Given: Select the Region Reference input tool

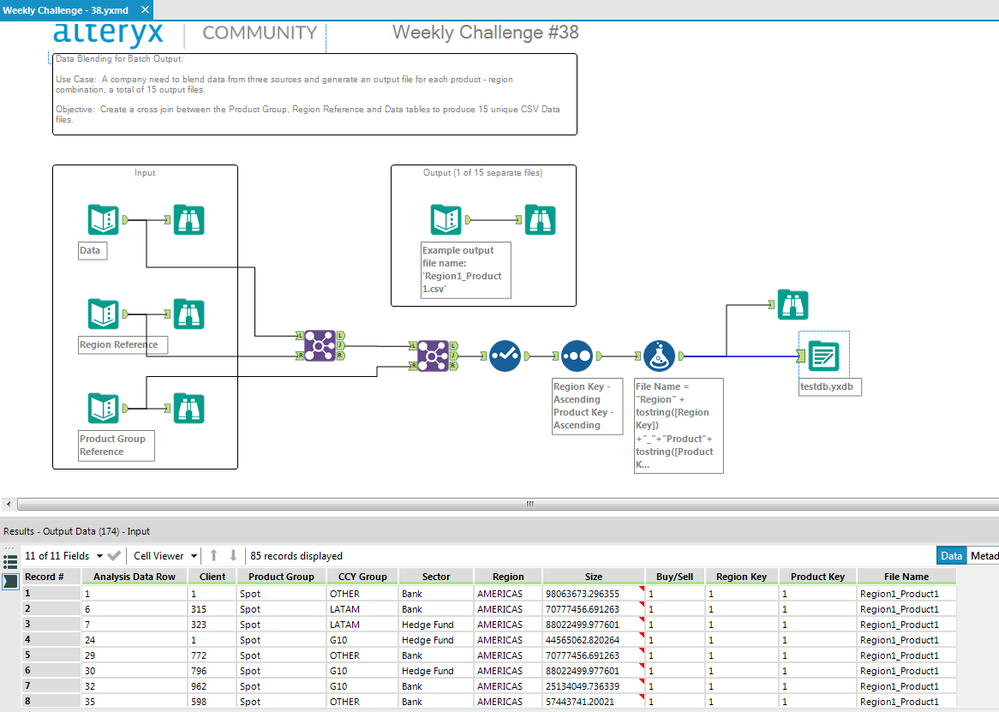Looking at the screenshot, I should point(103,314).
